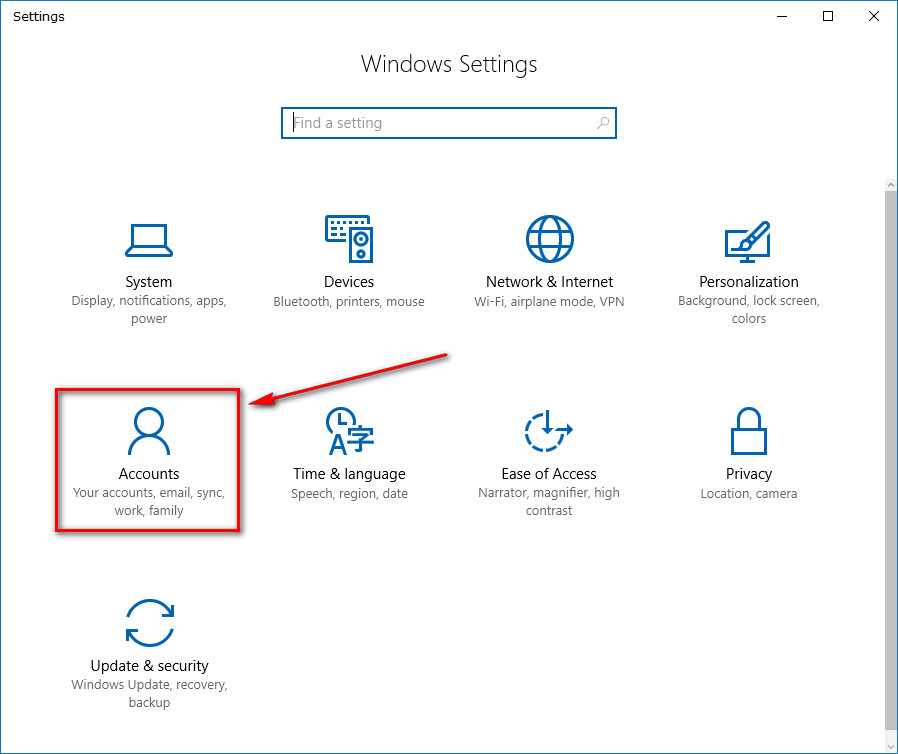
Task: Maximize the Settings window
Action: [x=828, y=16]
